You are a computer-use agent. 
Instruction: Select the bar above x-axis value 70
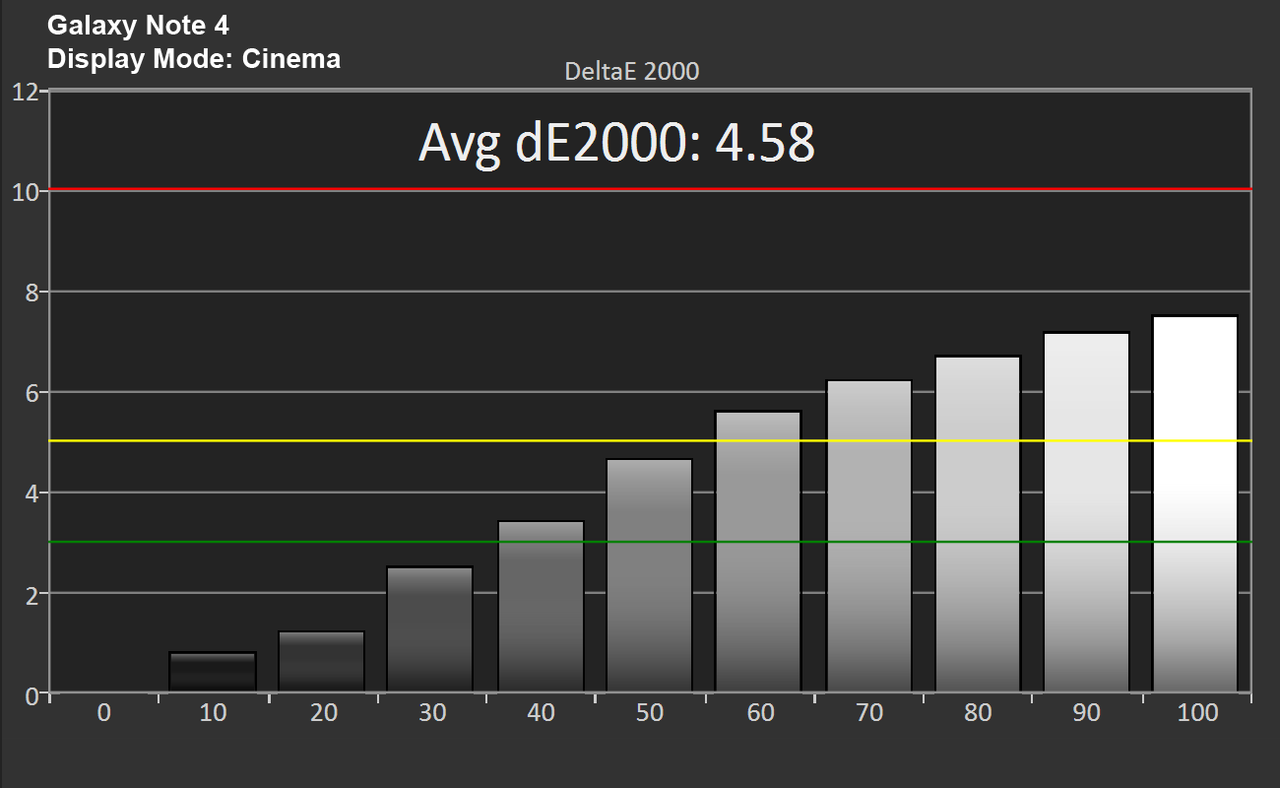[x=869, y=536]
